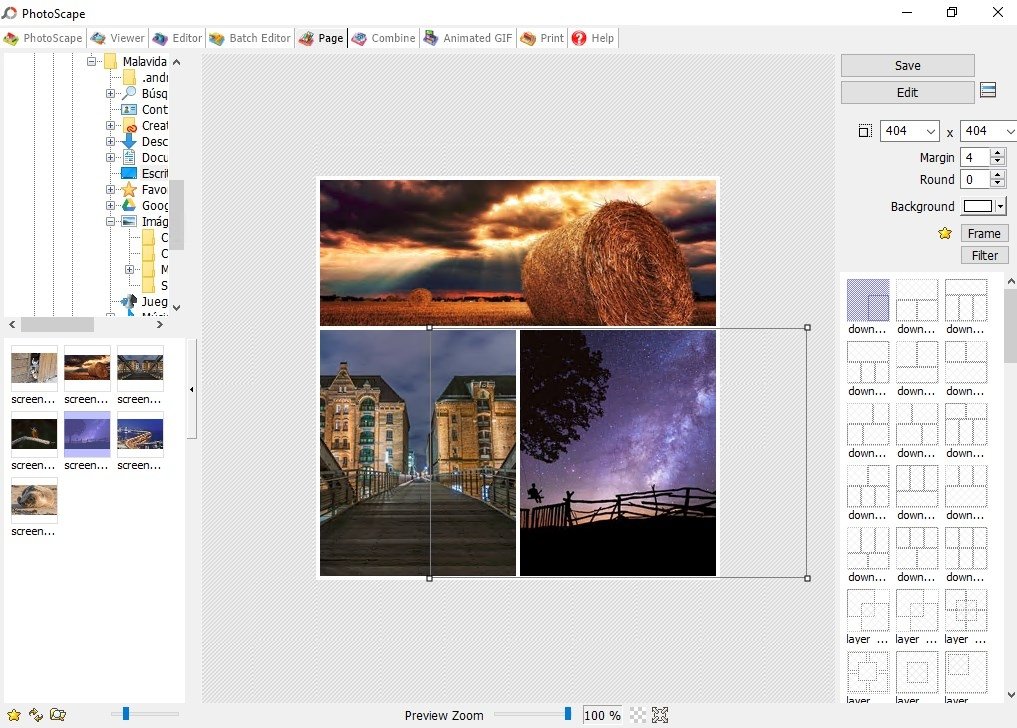1017x728 pixels.
Task: Switch to the Editor tab
Action: 178,38
